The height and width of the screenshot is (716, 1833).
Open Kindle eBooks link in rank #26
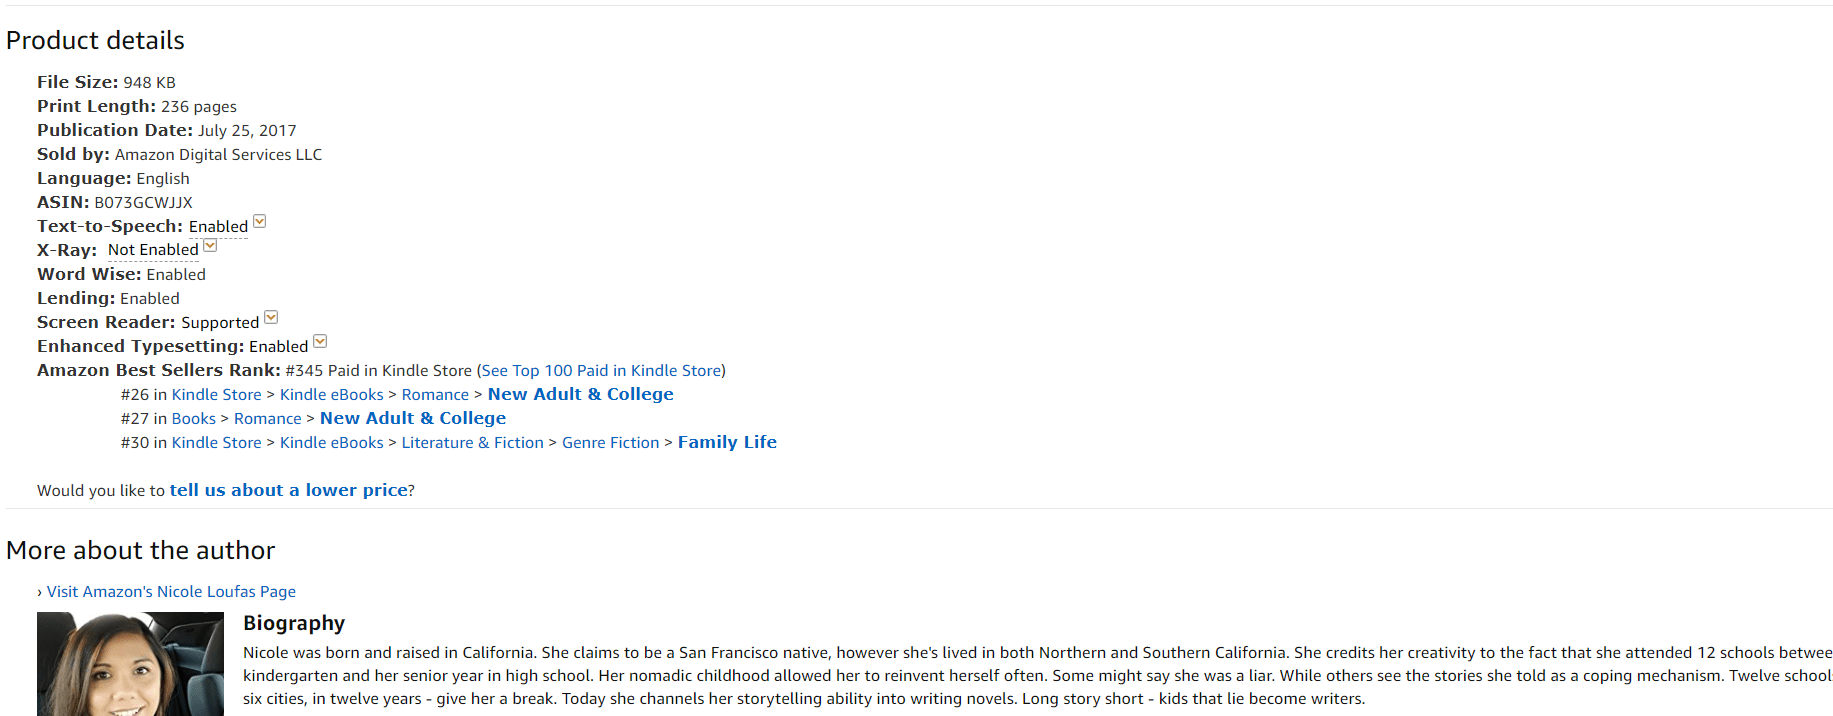[332, 394]
